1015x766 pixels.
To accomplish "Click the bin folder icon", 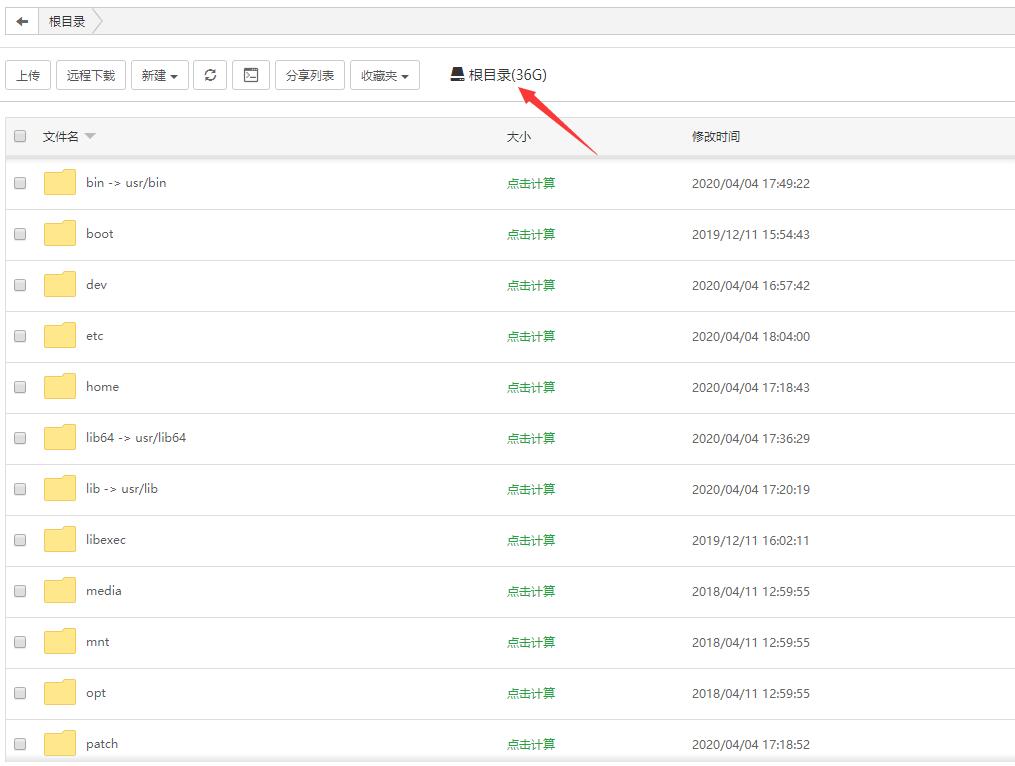I will click(60, 183).
